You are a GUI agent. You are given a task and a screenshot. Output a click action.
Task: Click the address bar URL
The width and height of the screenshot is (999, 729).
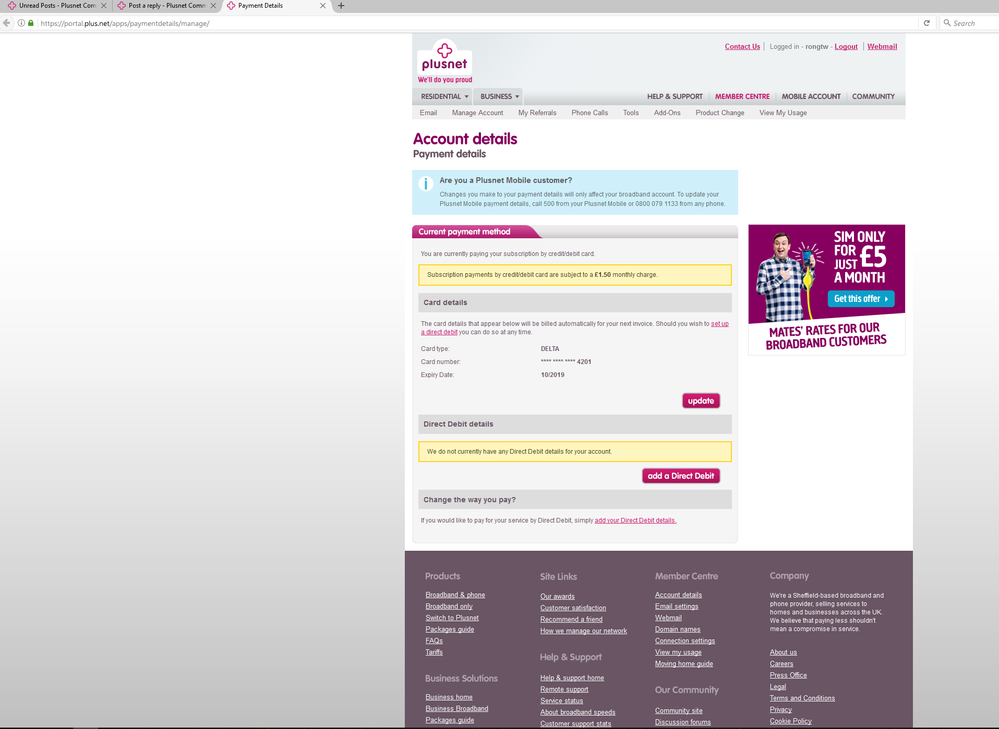click(x=125, y=23)
